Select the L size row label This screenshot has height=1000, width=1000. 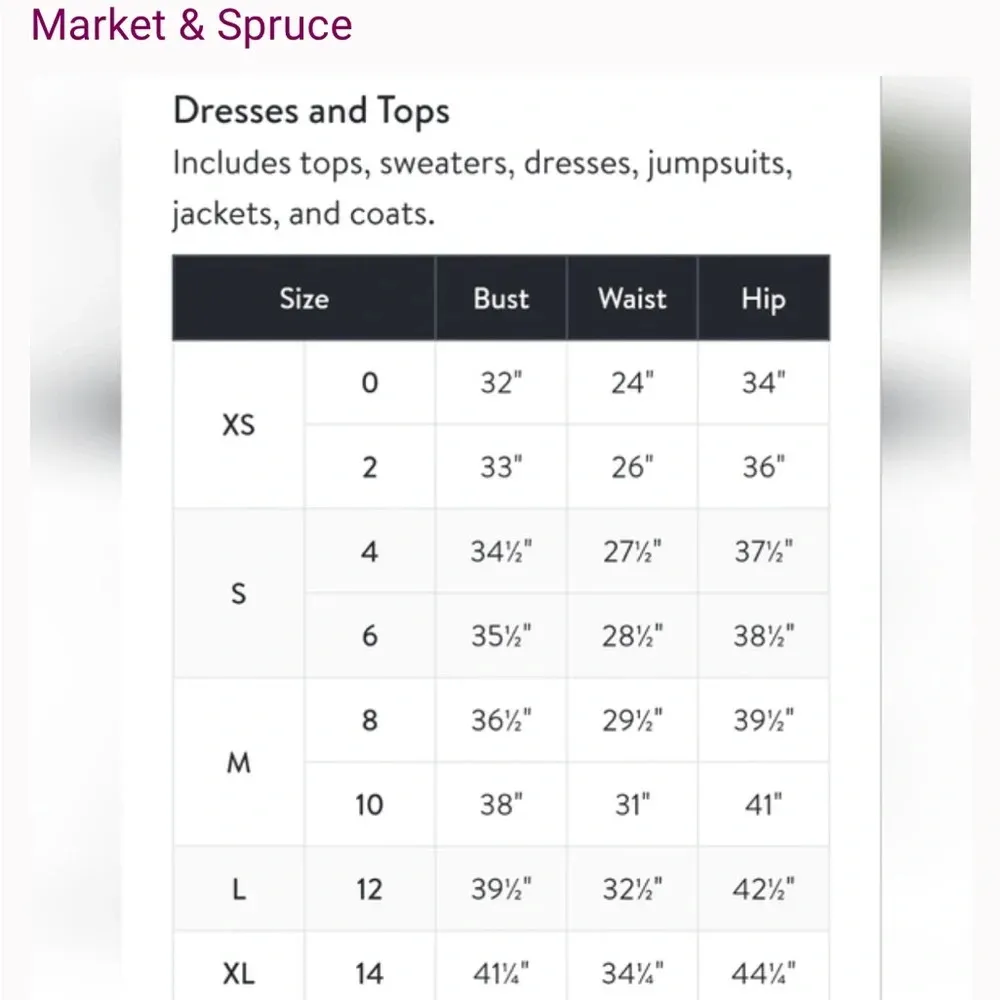point(238,889)
